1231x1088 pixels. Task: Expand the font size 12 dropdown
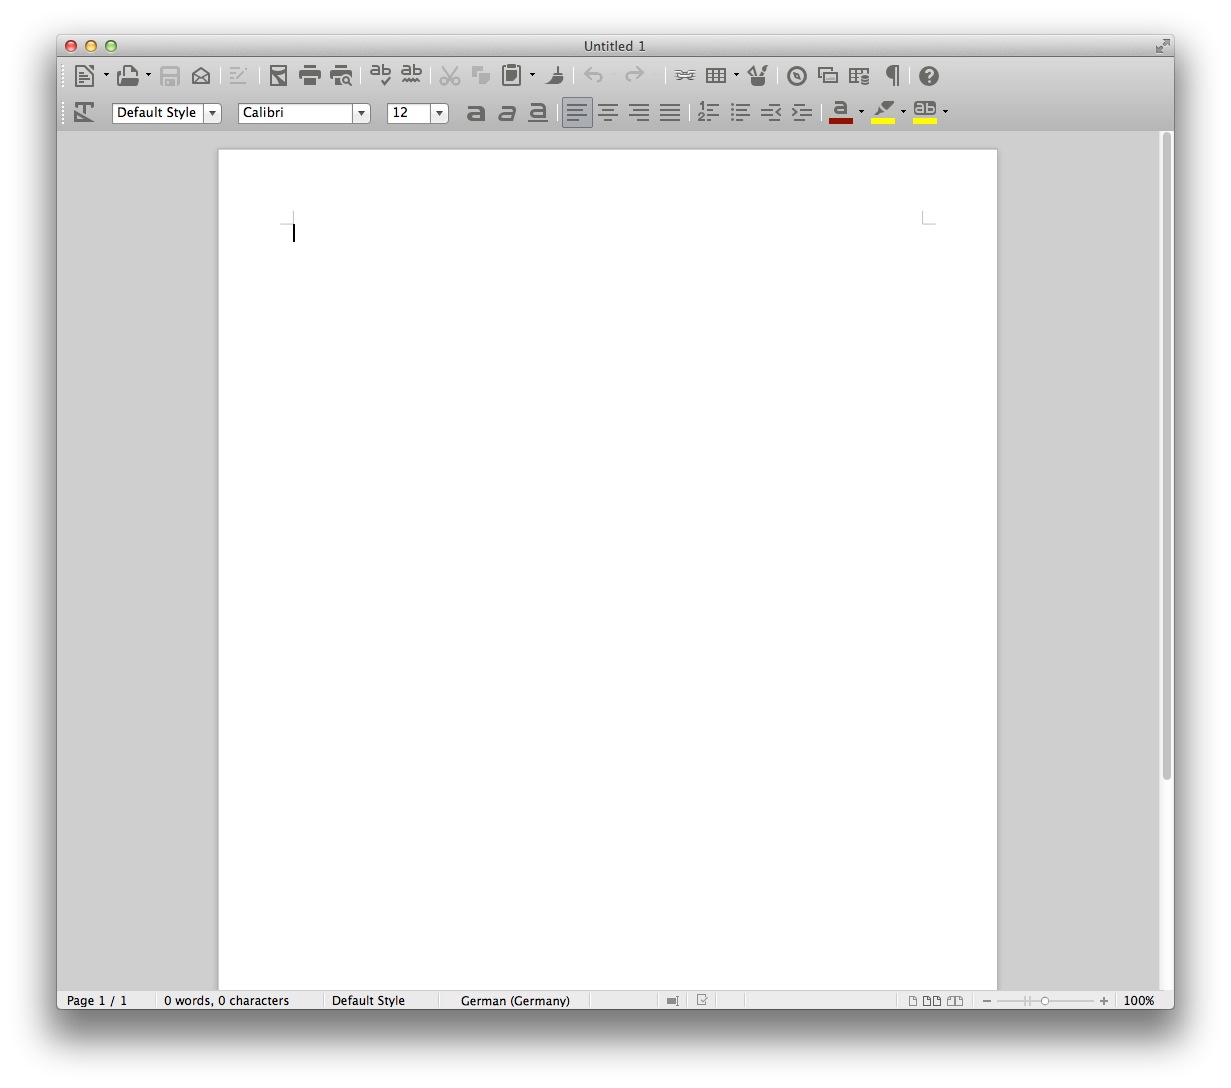[x=439, y=114]
